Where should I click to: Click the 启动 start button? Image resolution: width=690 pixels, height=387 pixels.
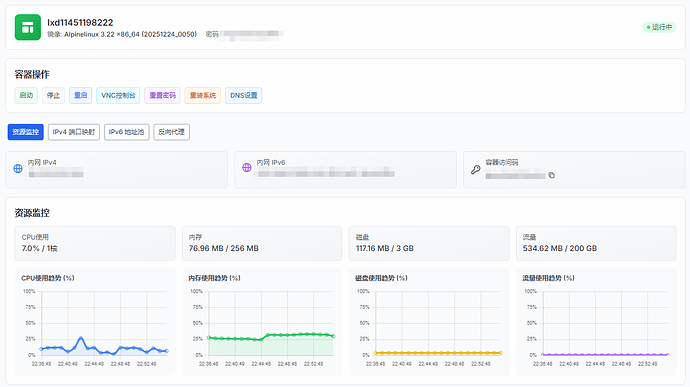(x=26, y=96)
